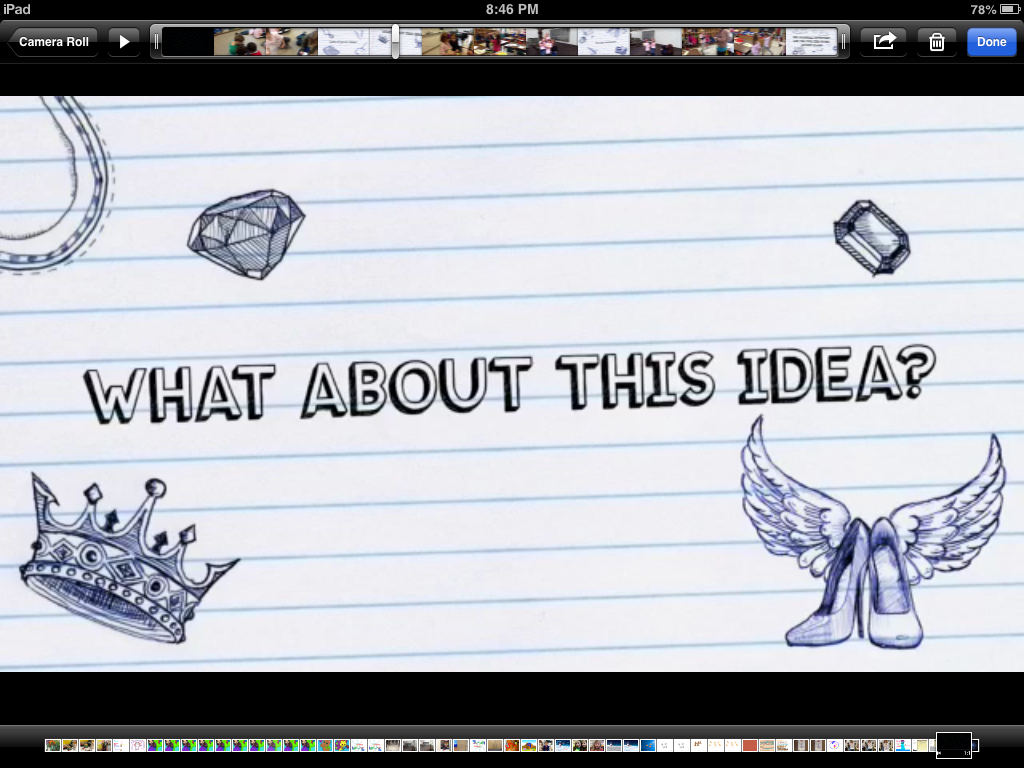Screen dimensions: 1024x768
Task: Tap the battery indicator in status bar
Action: coord(1008,9)
